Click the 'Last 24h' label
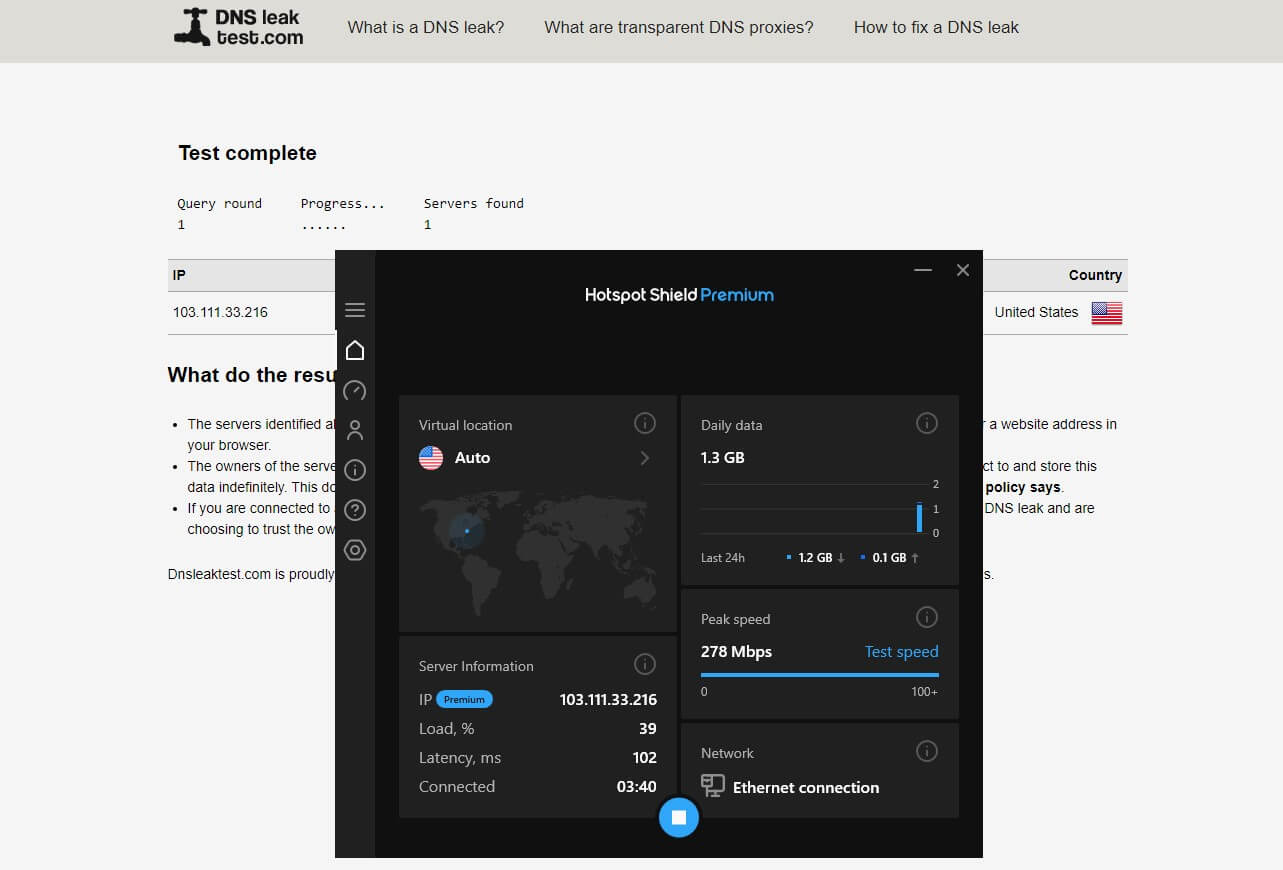 point(723,558)
